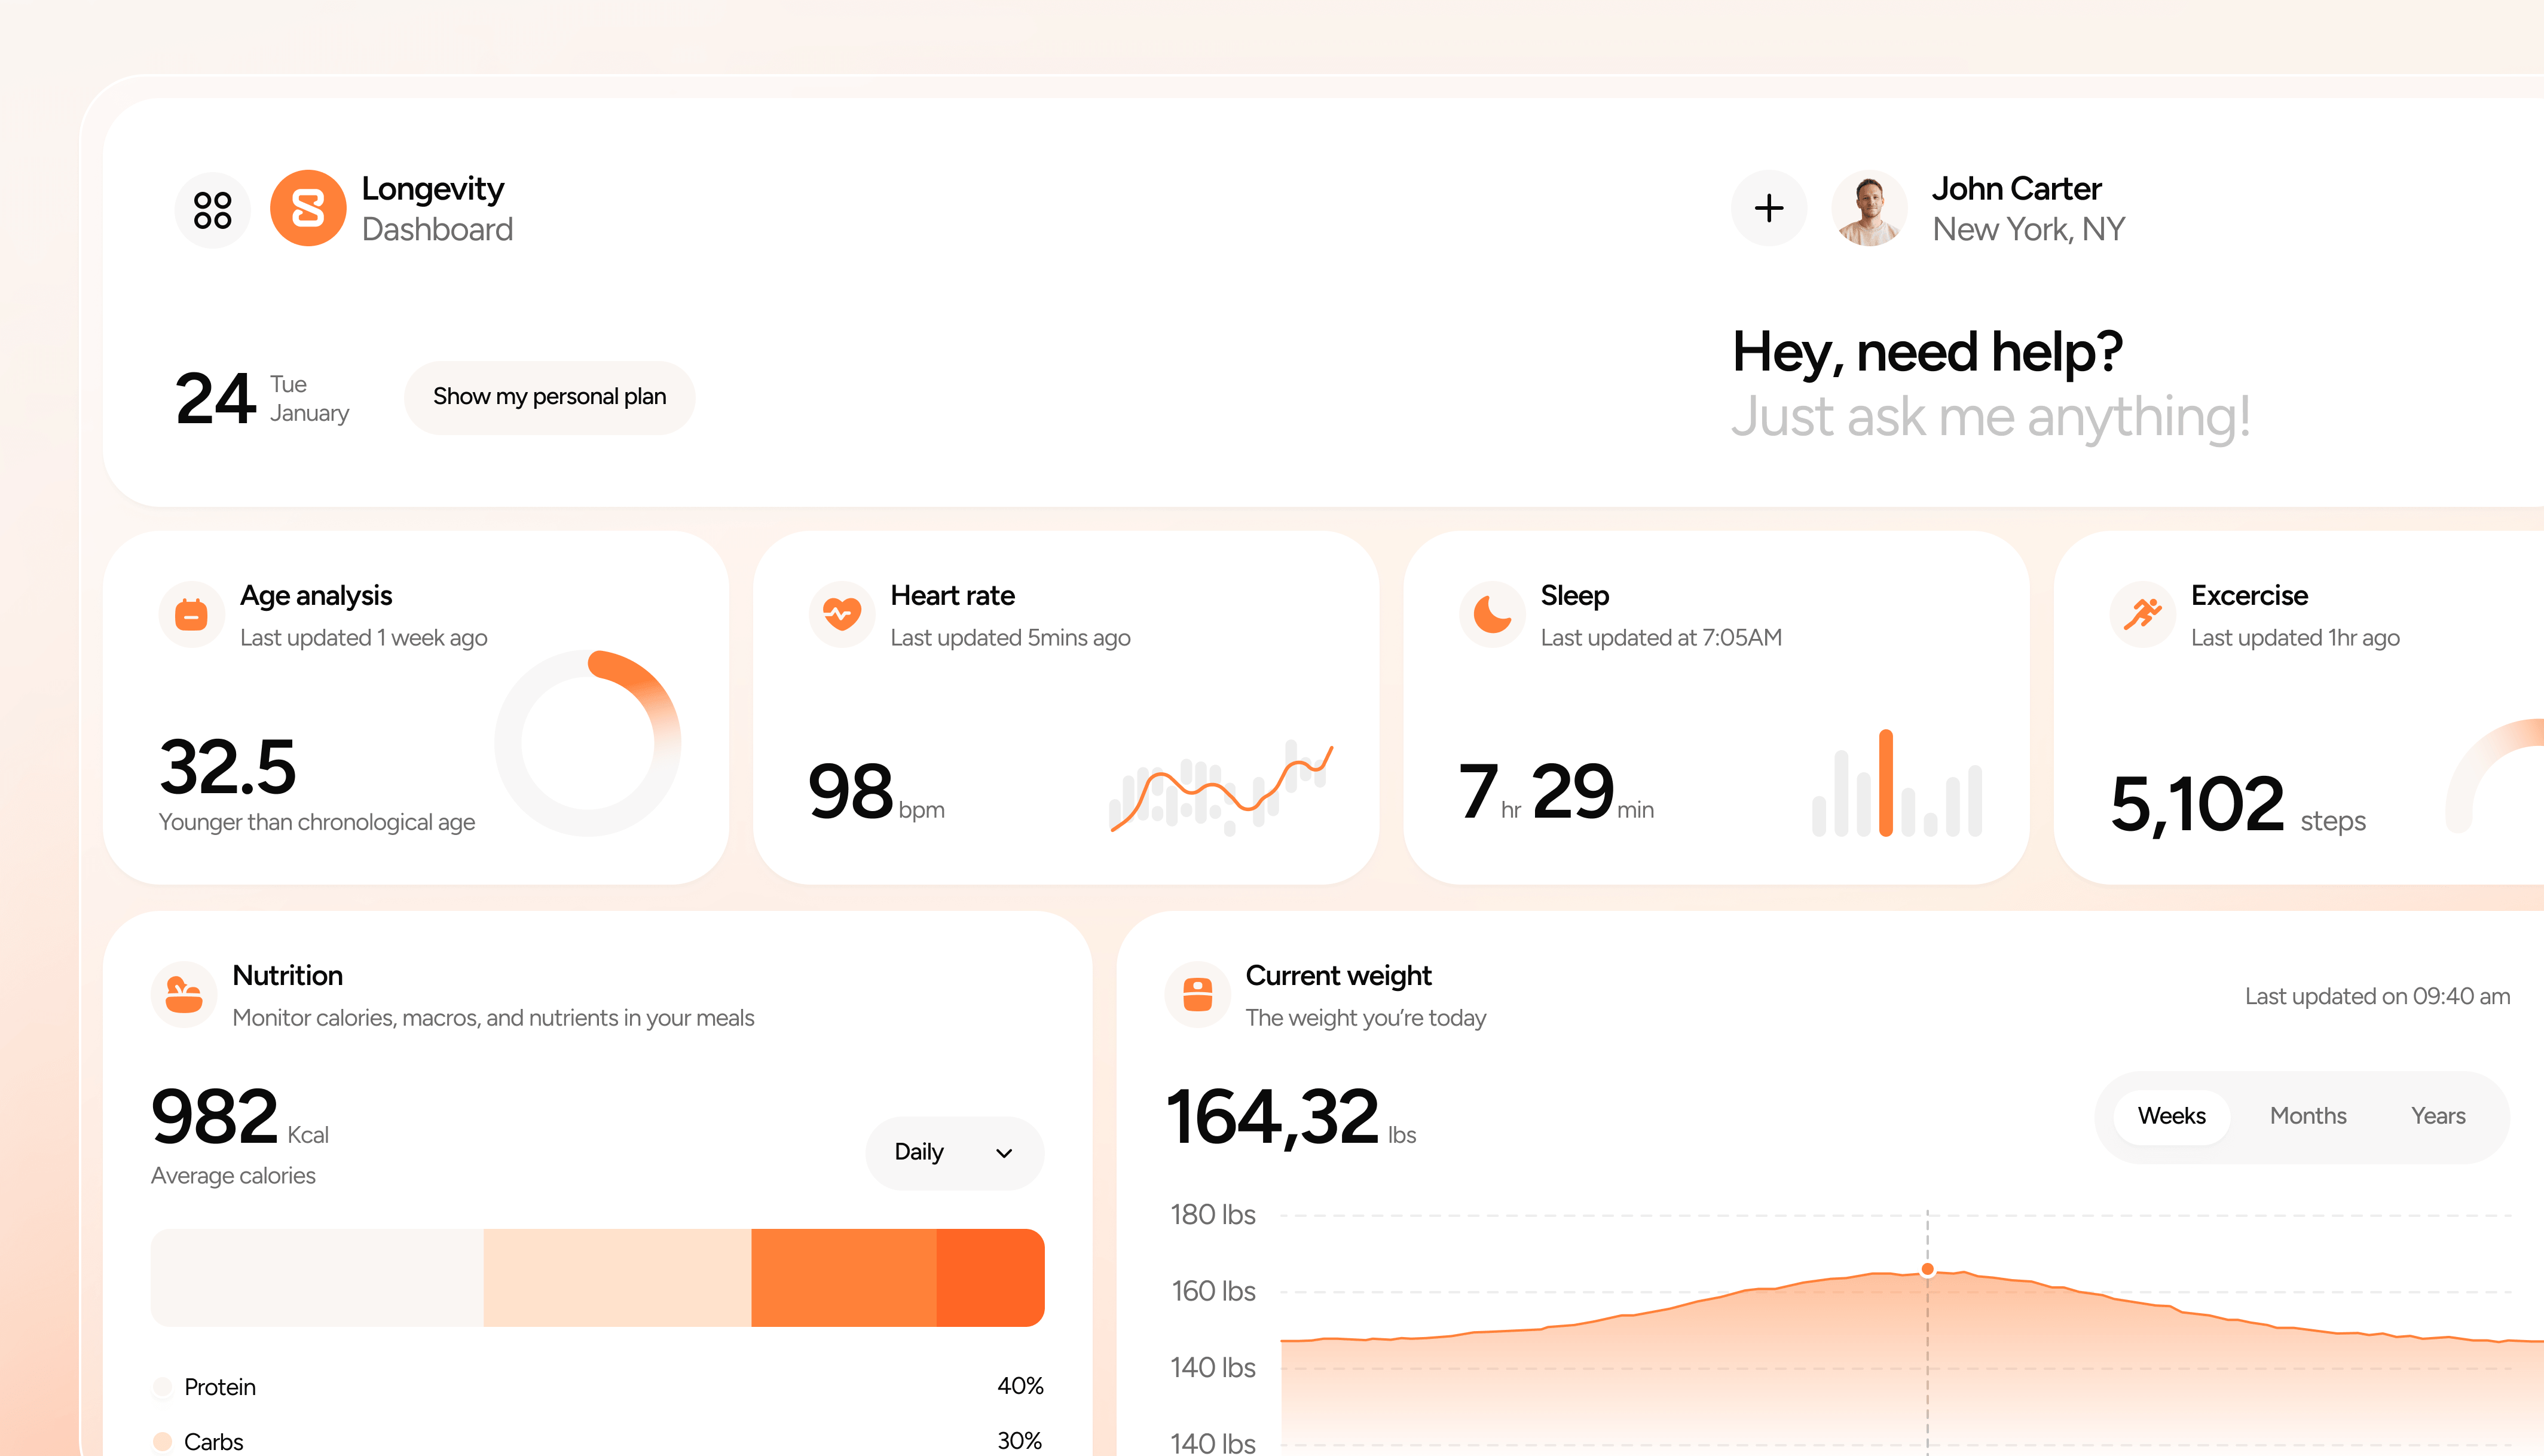Screen dimensions: 2544x1456
Task: Click the steps progress arc
Action: pyautogui.click(x=2495, y=775)
